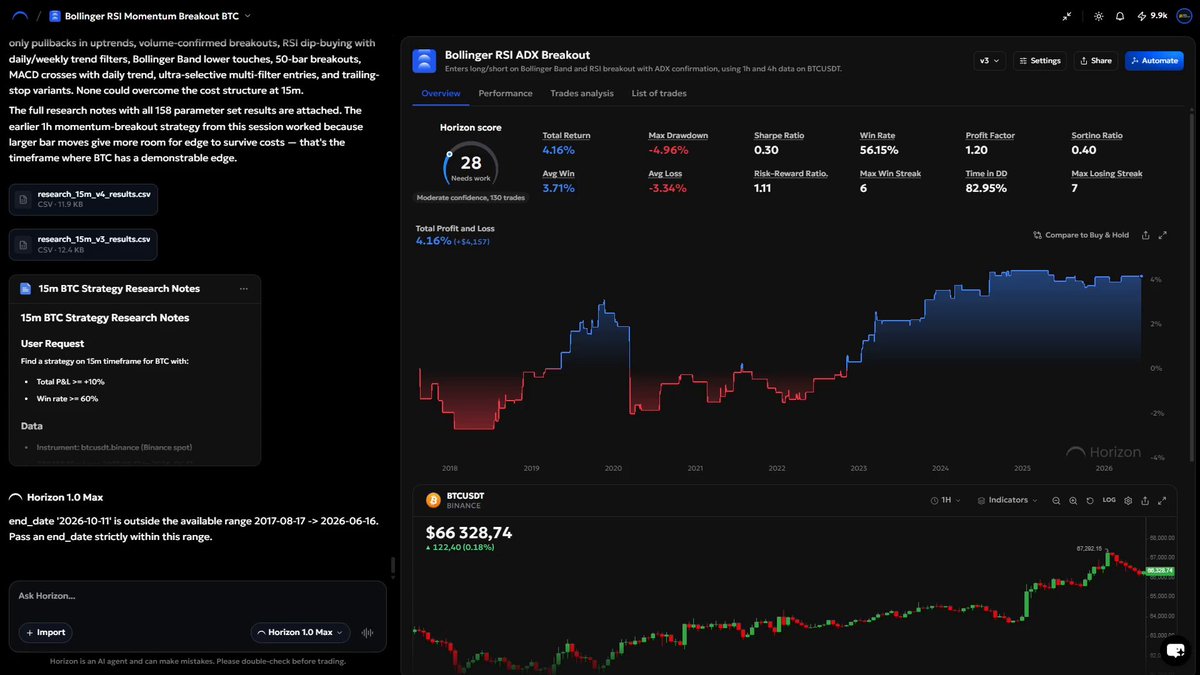Start voice input with waveform icon
Screen dimensions: 1200x675
click(367, 632)
